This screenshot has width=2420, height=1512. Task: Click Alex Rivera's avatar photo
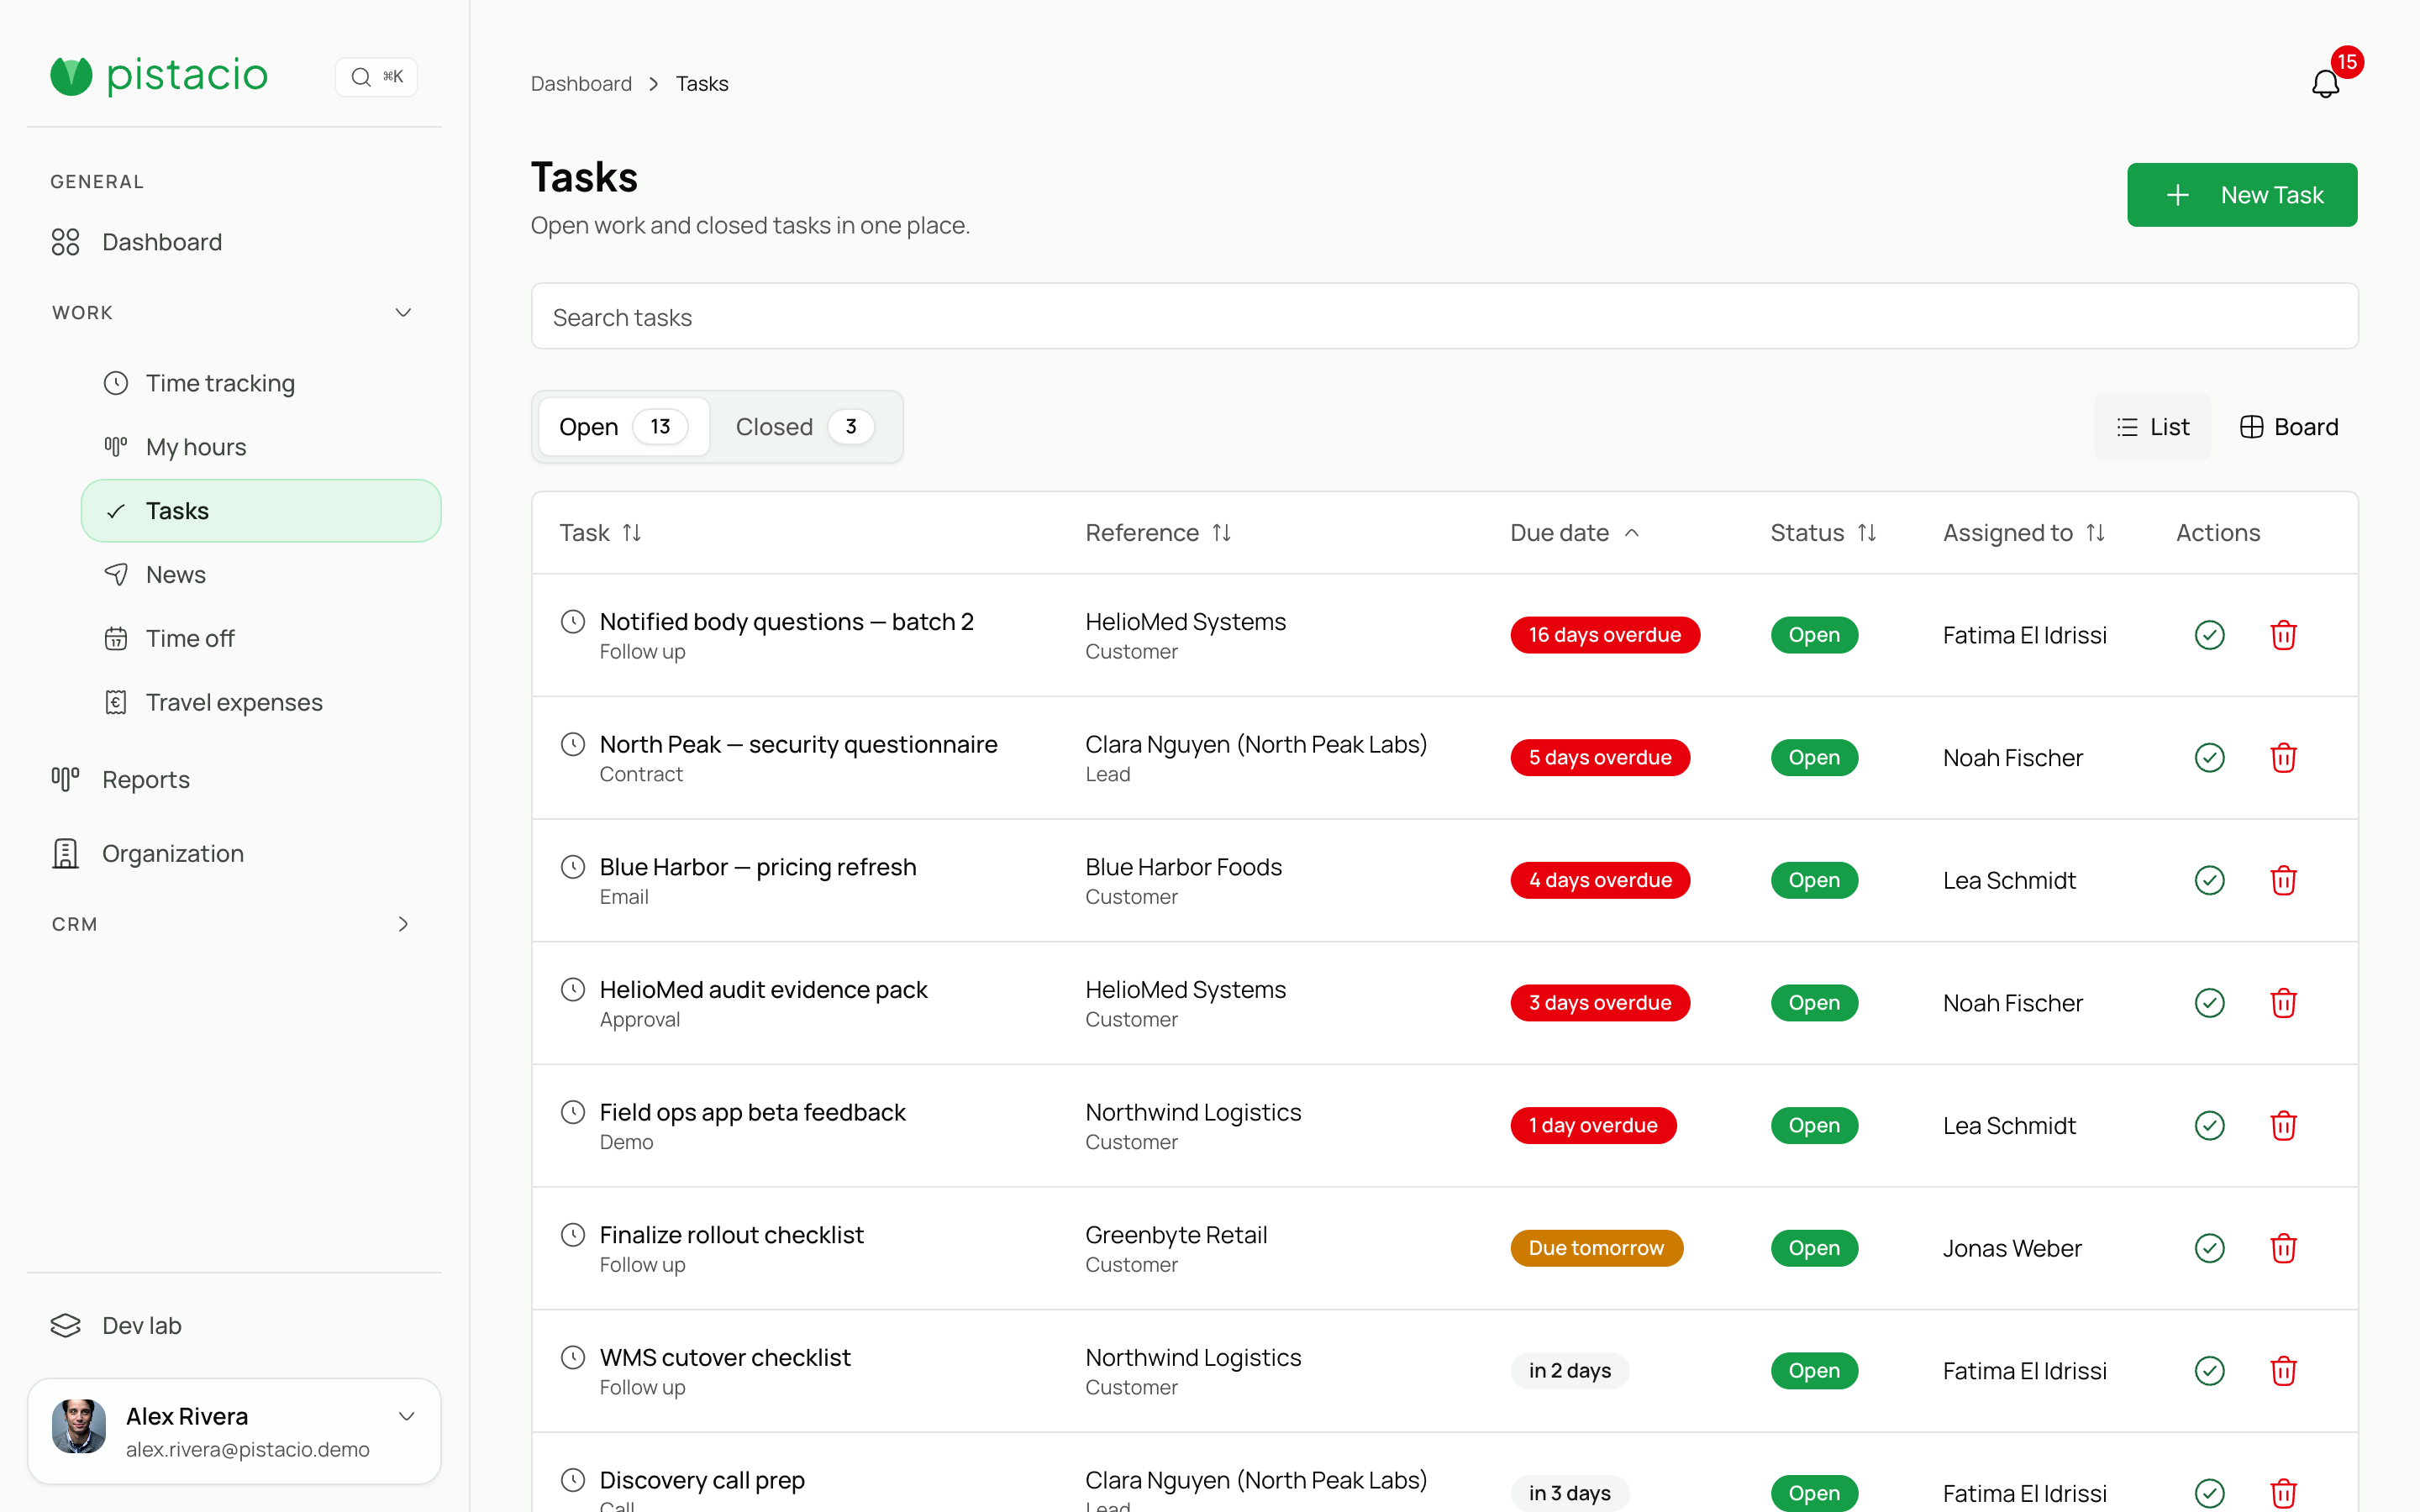(79, 1427)
